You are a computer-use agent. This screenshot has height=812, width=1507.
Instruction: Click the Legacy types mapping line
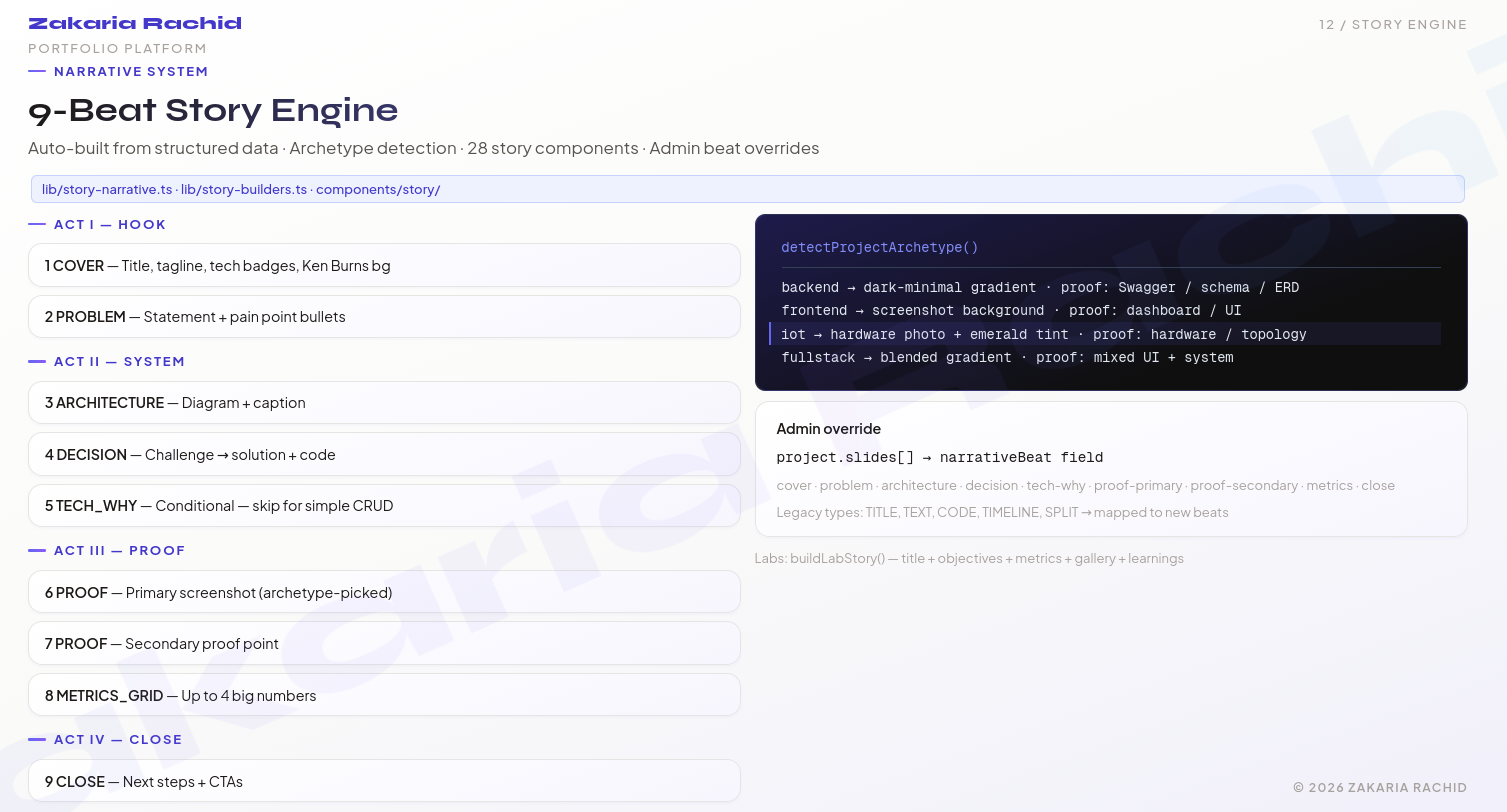click(x=1002, y=513)
